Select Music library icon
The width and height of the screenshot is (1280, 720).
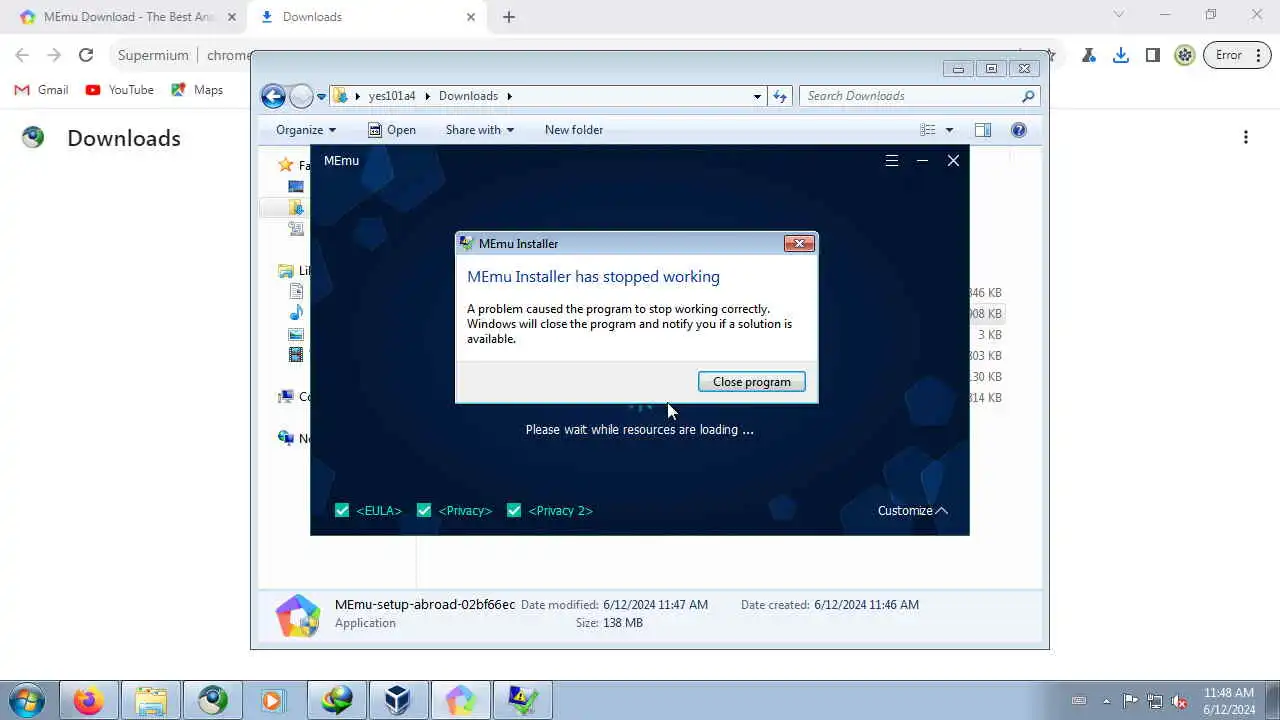click(296, 312)
